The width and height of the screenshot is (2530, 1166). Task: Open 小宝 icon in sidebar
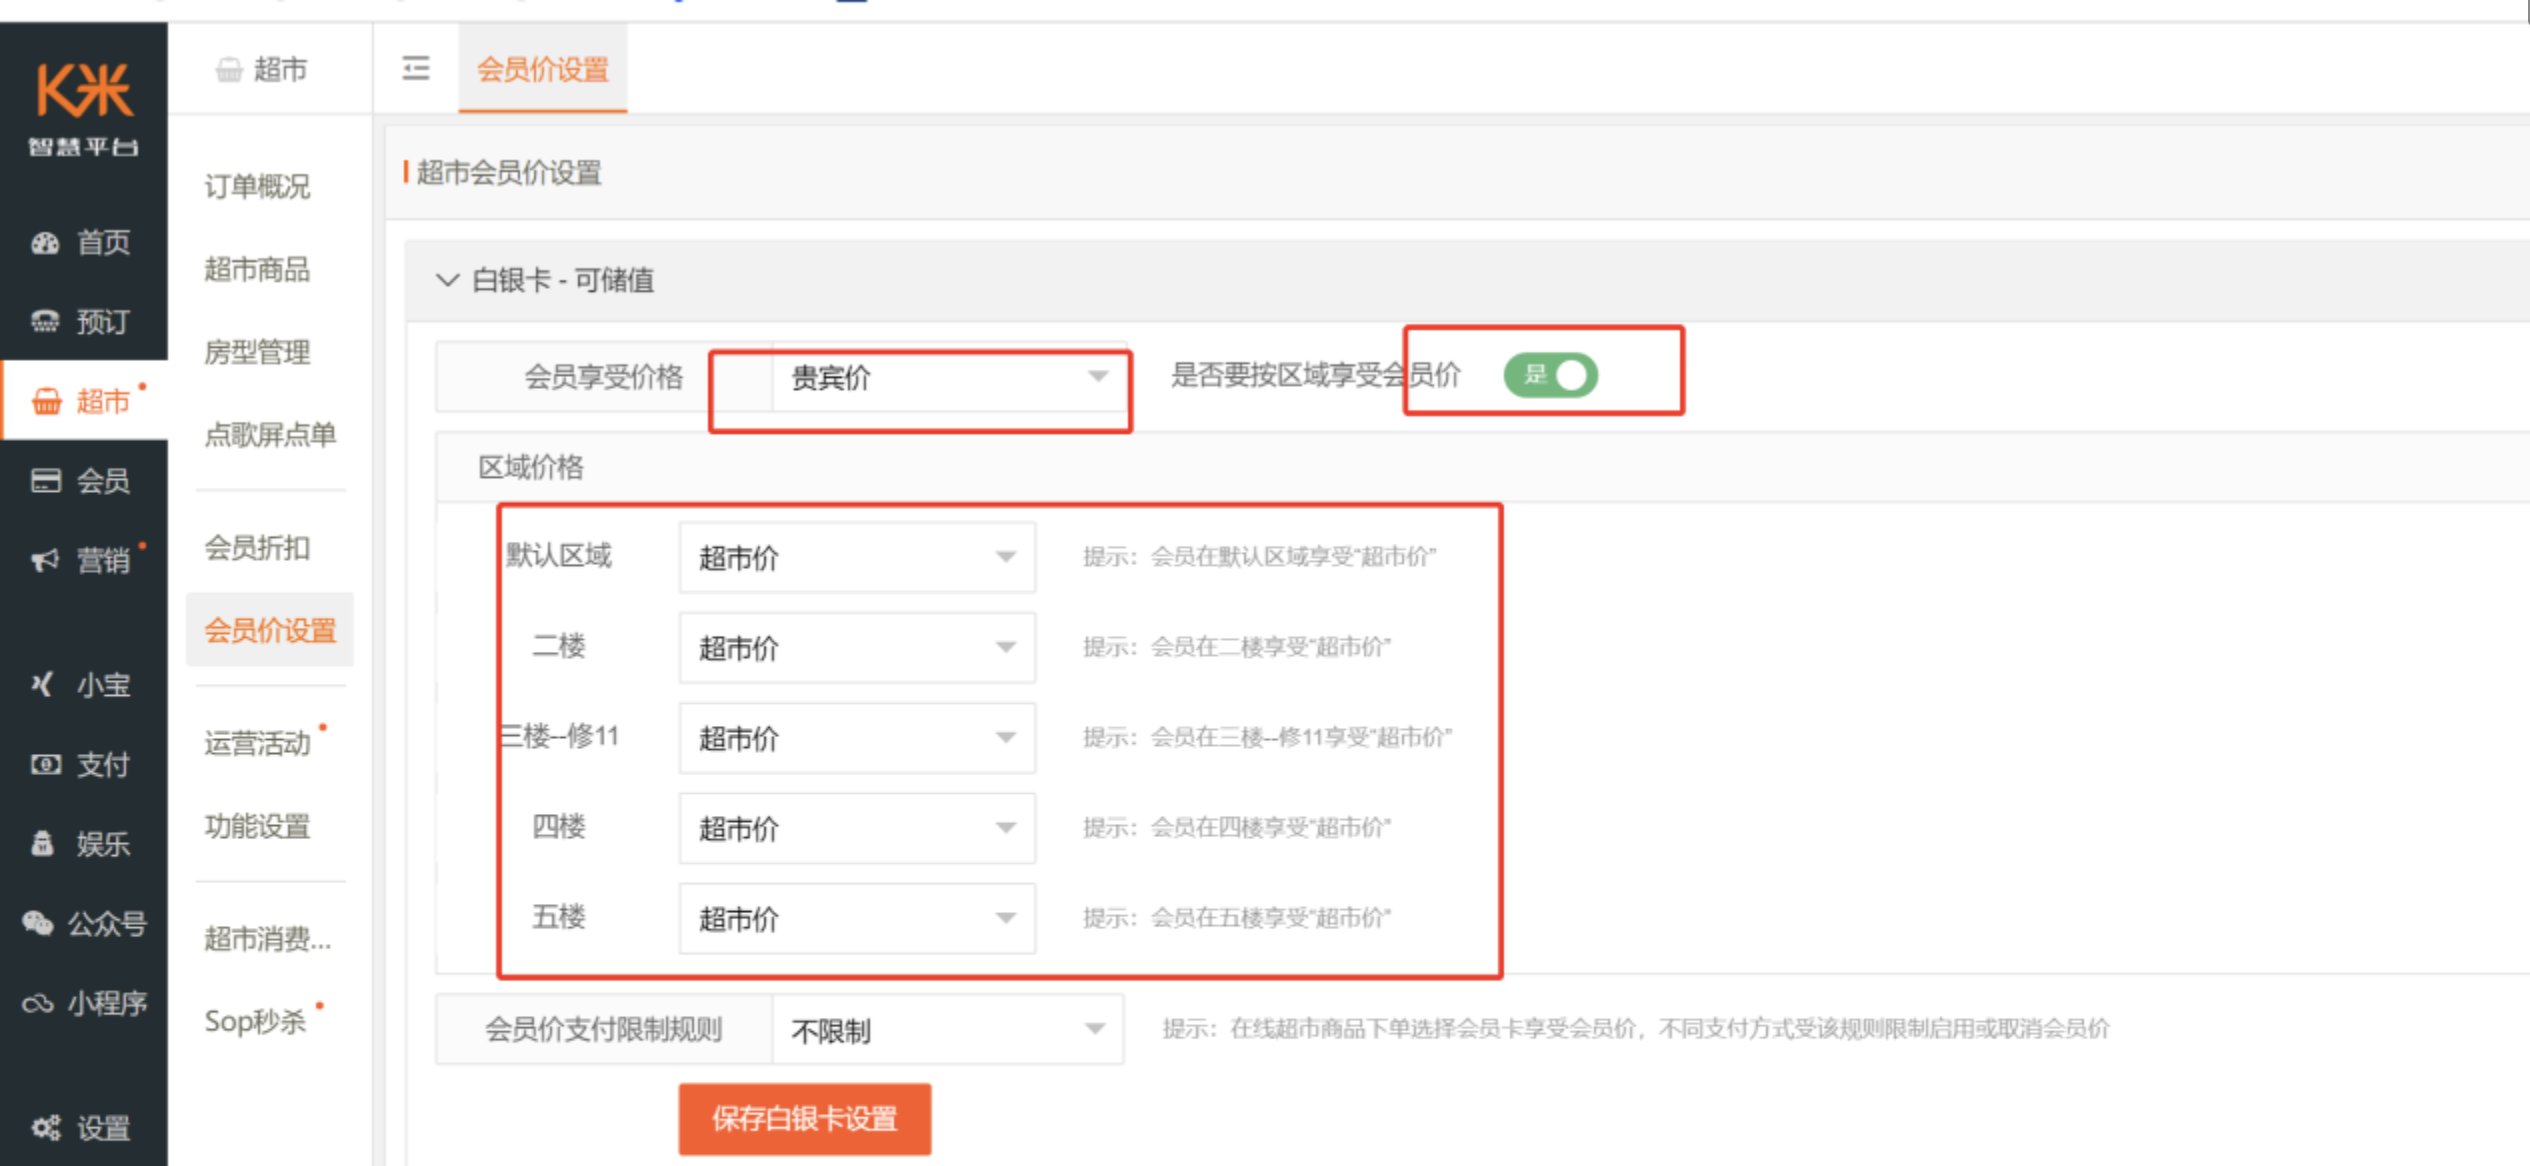pyautogui.click(x=42, y=685)
